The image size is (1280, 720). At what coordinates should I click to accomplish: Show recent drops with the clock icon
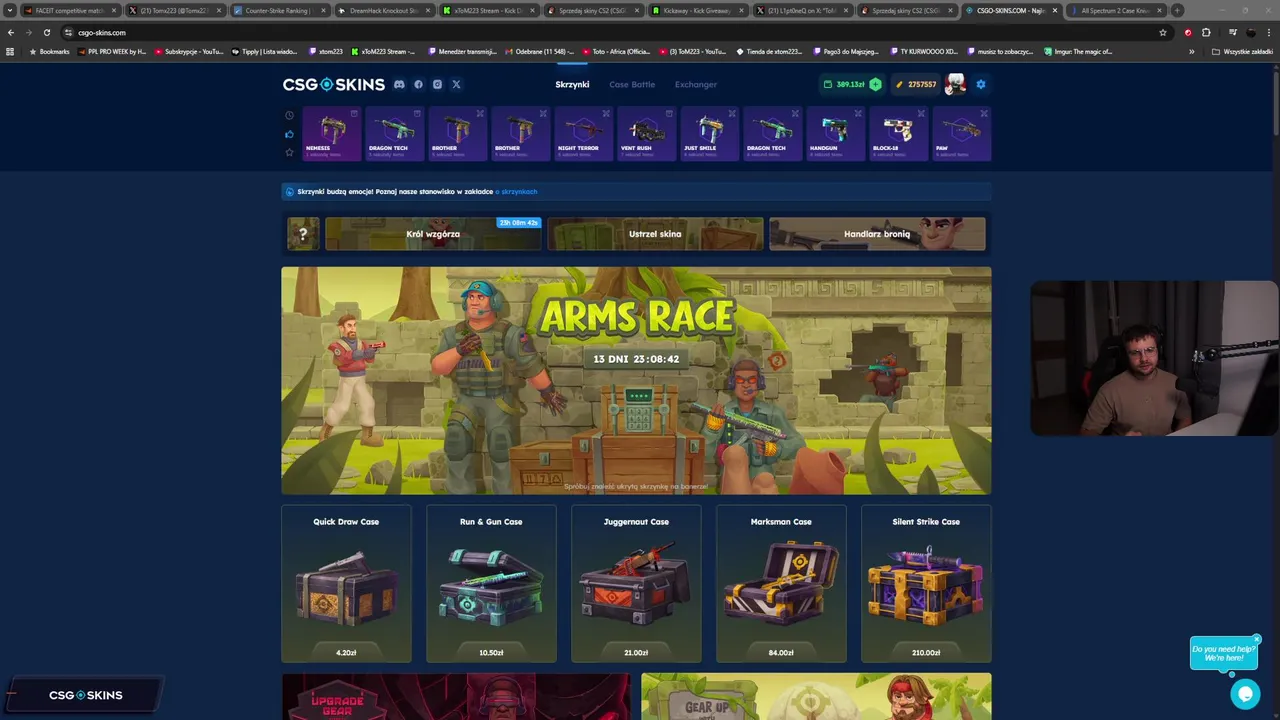(290, 115)
